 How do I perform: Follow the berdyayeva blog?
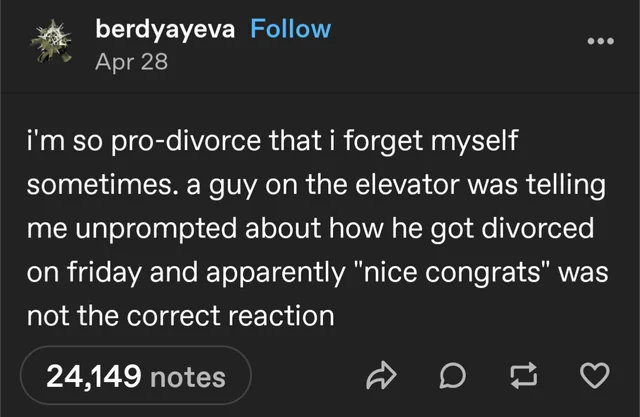coord(290,29)
